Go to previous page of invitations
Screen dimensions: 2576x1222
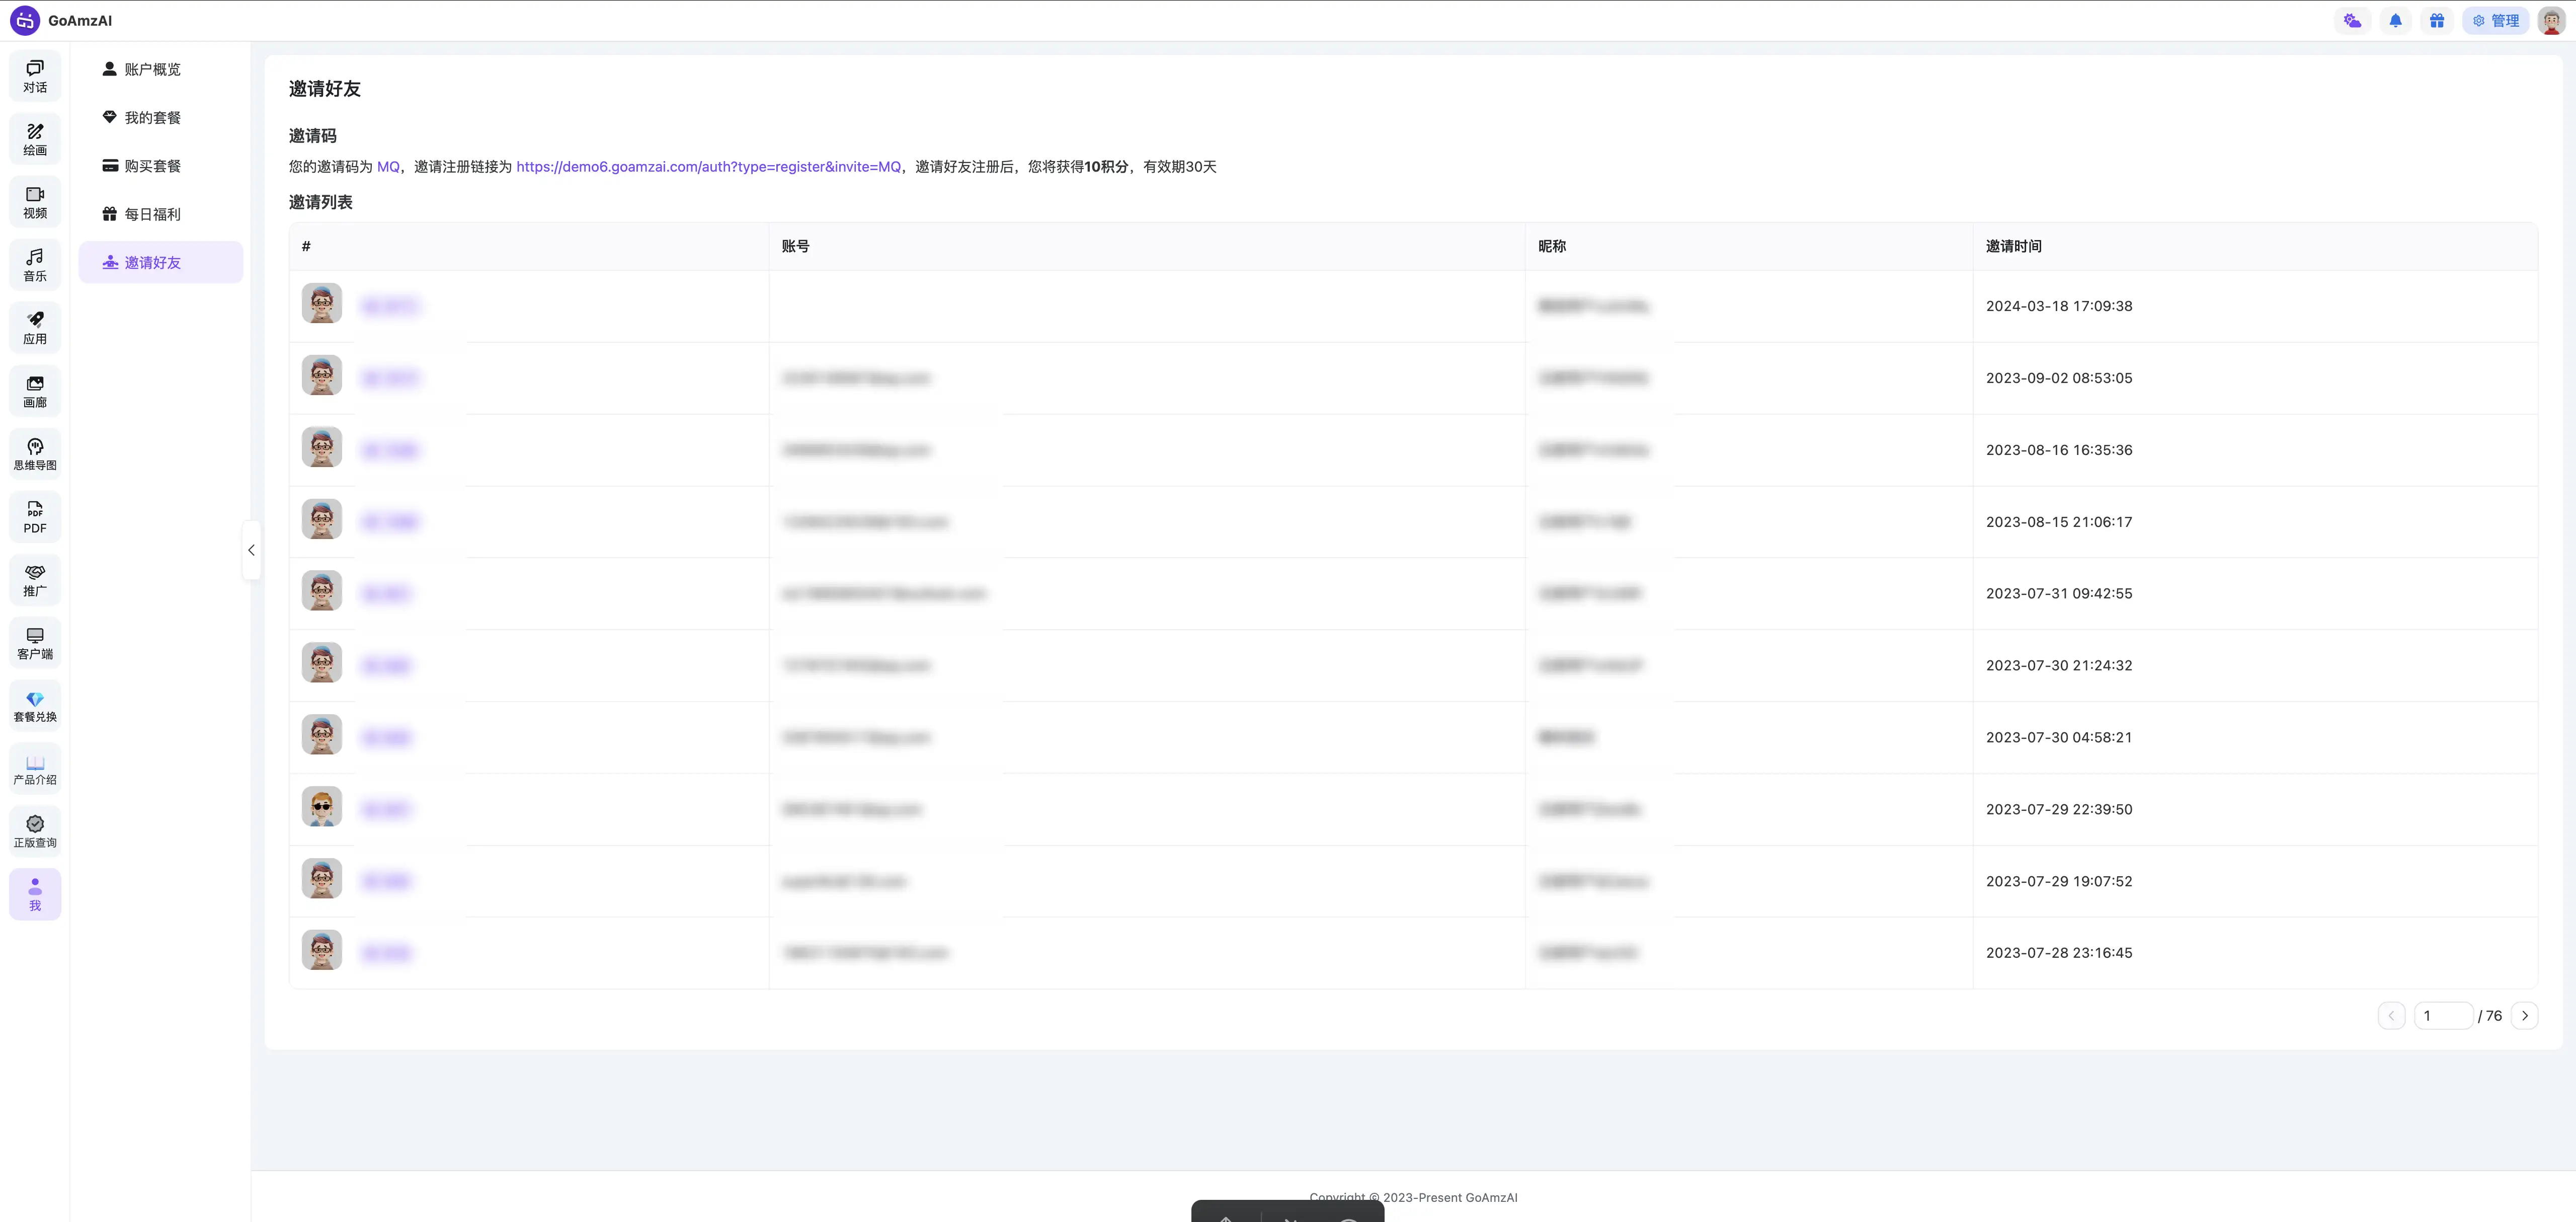point(2391,1016)
